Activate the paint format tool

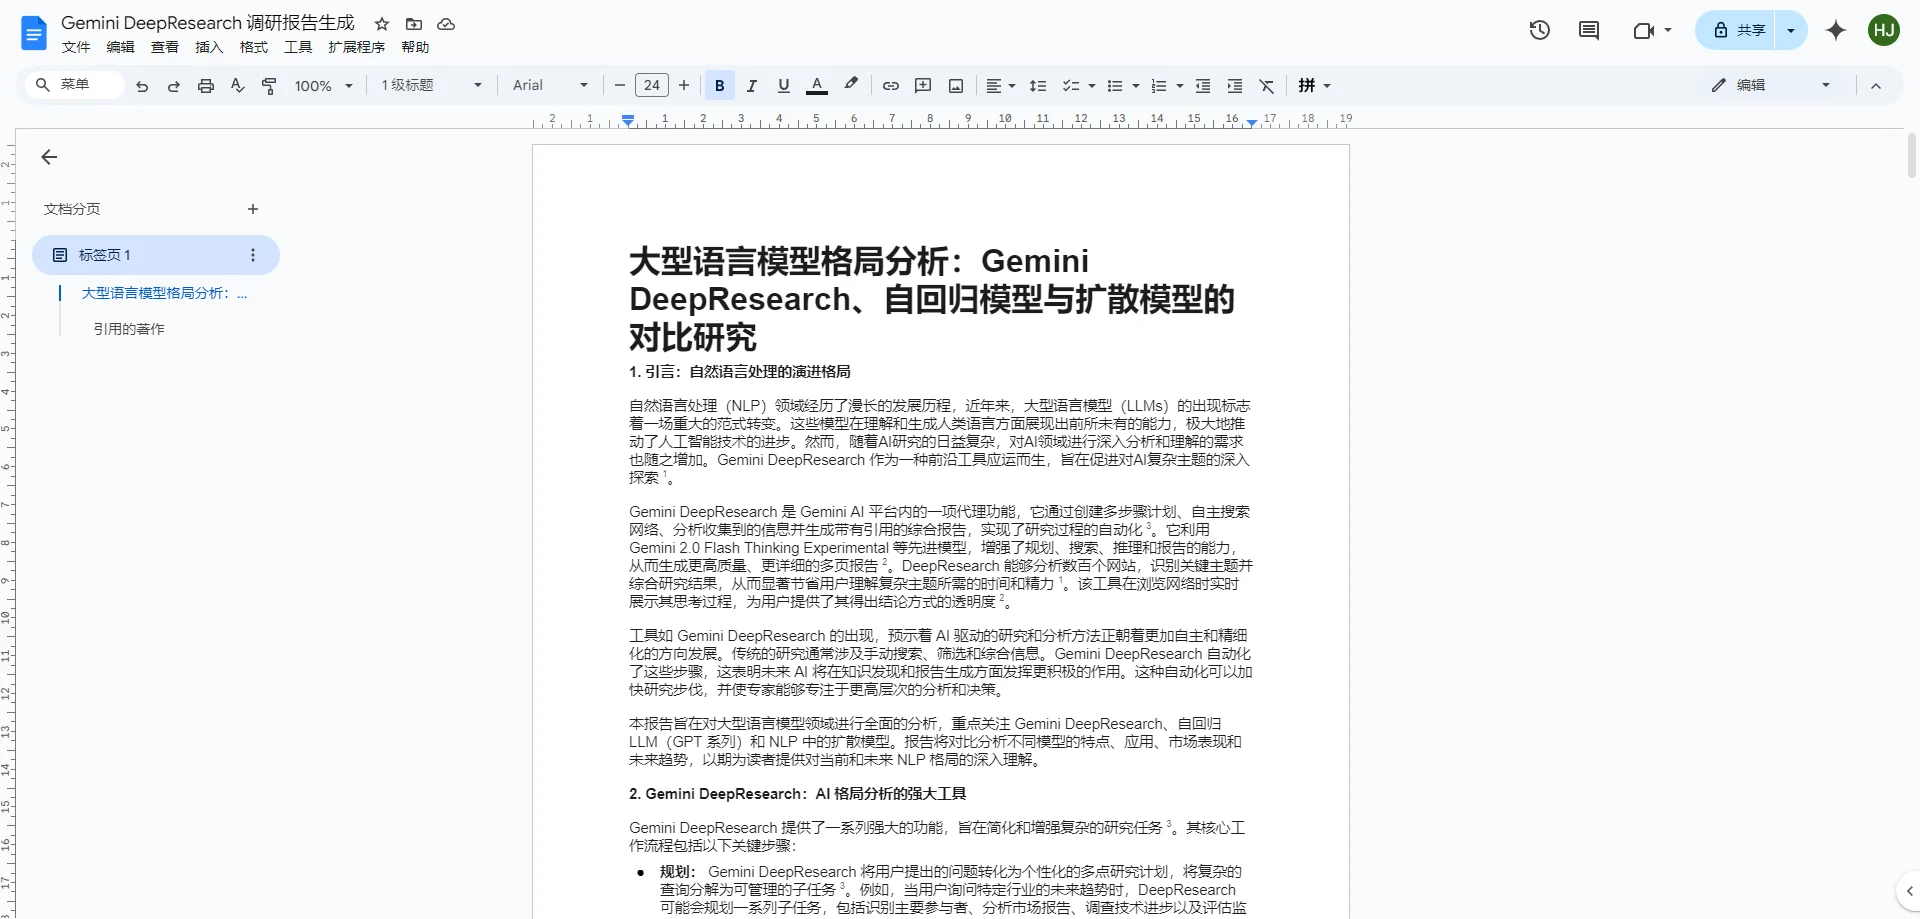tap(269, 86)
